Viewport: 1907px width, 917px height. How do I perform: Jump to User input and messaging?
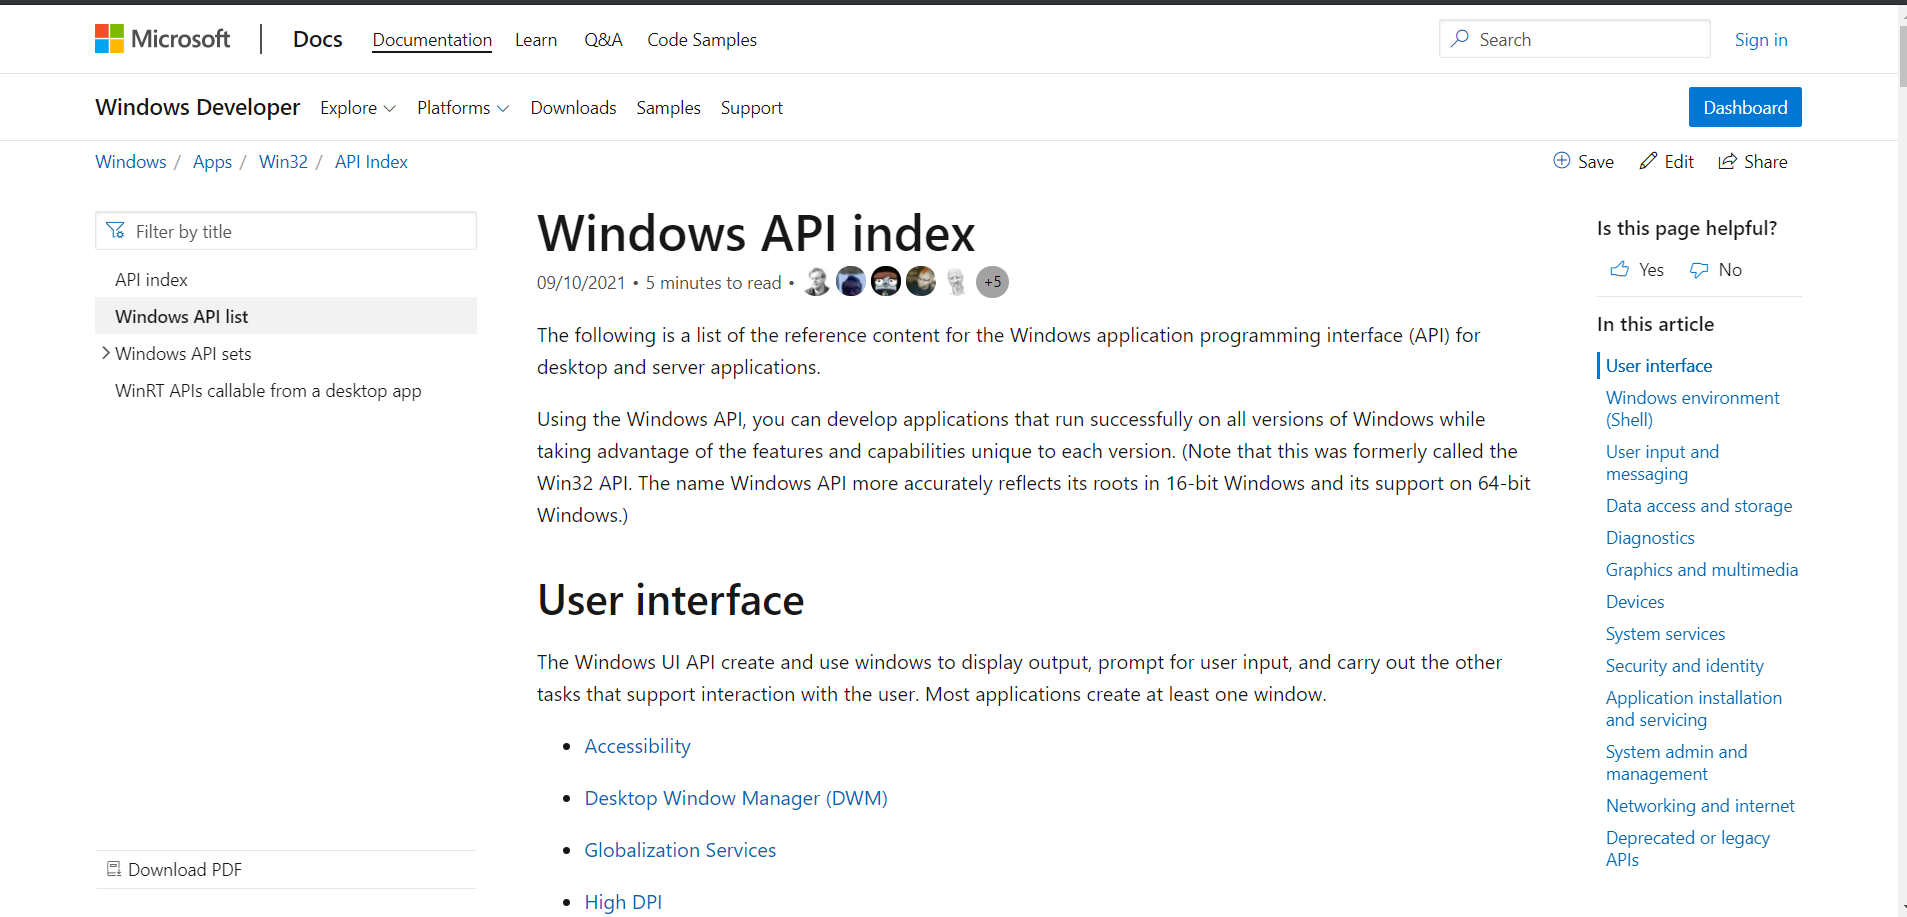(1662, 463)
